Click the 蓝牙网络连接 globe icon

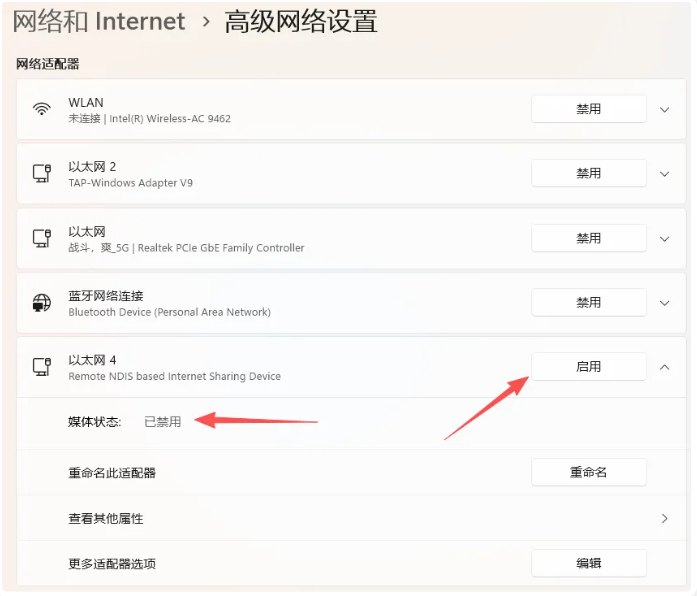(x=42, y=303)
